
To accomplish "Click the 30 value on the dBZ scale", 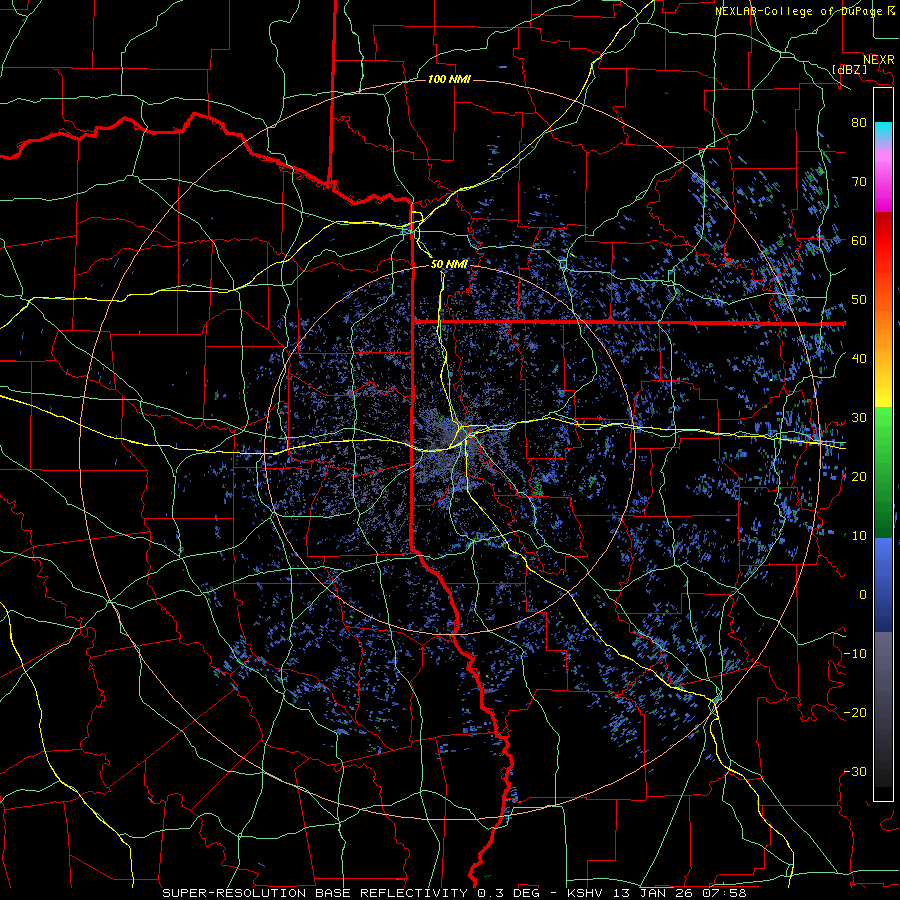I will (859, 417).
